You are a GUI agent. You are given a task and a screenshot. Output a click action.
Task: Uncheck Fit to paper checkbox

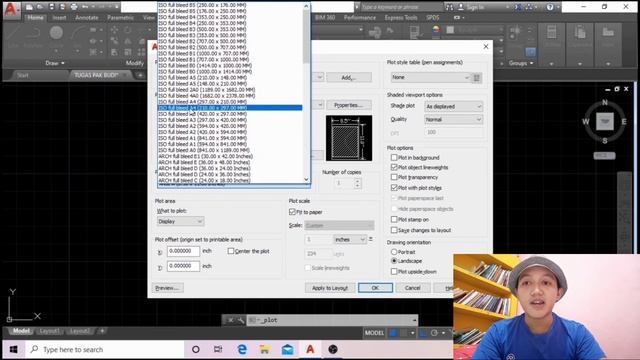pos(292,212)
